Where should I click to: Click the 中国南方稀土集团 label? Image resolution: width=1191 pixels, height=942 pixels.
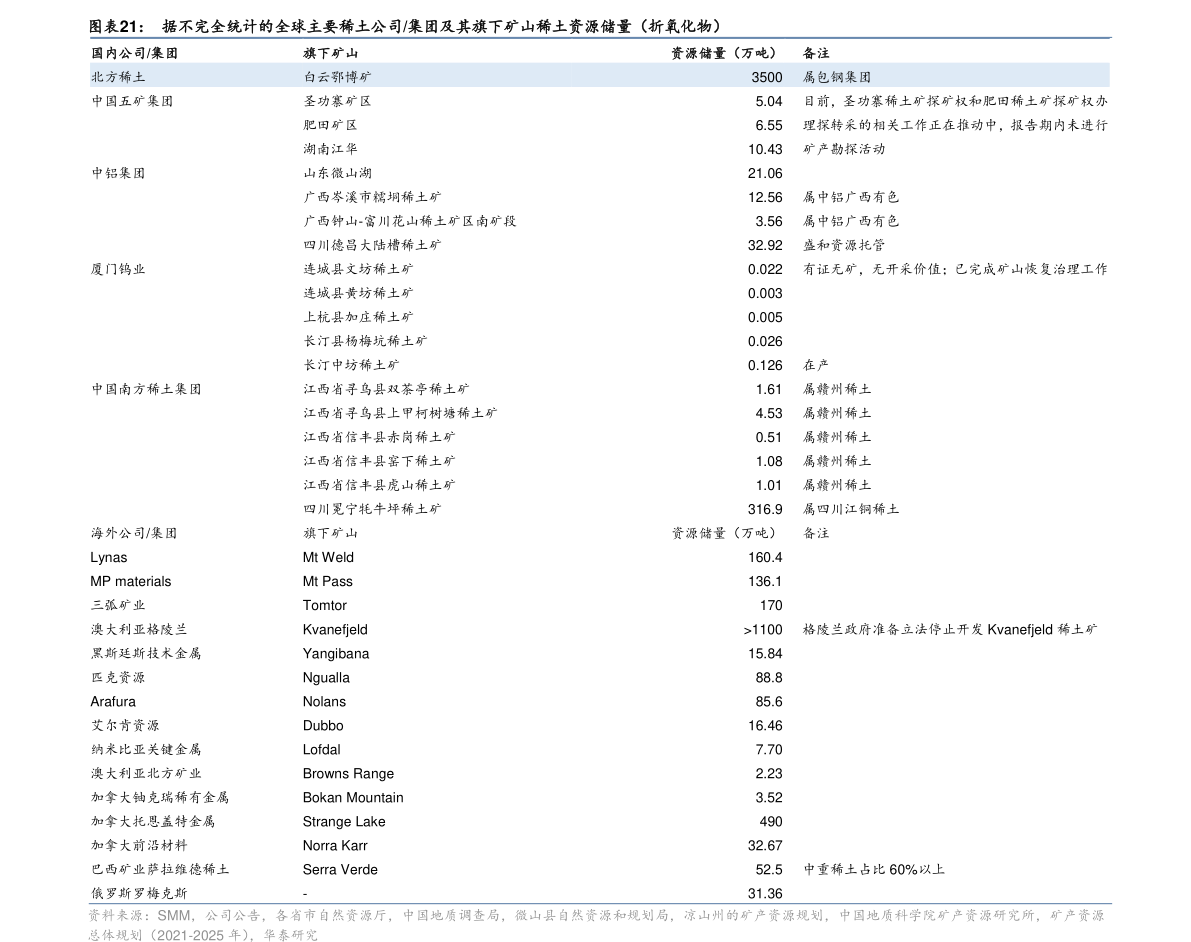[x=146, y=389]
